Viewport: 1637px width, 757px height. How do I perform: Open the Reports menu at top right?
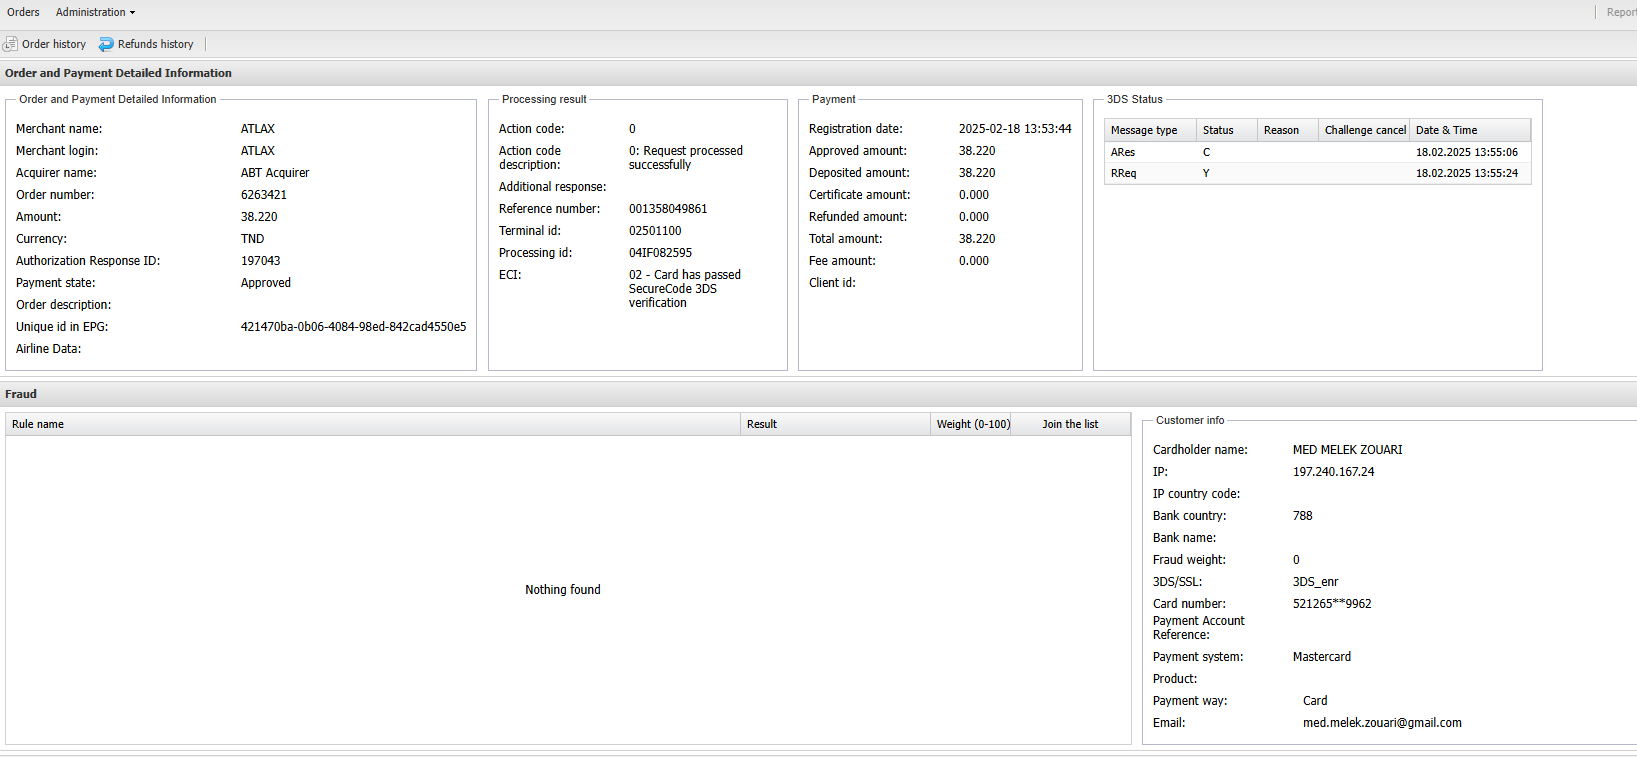(1620, 12)
